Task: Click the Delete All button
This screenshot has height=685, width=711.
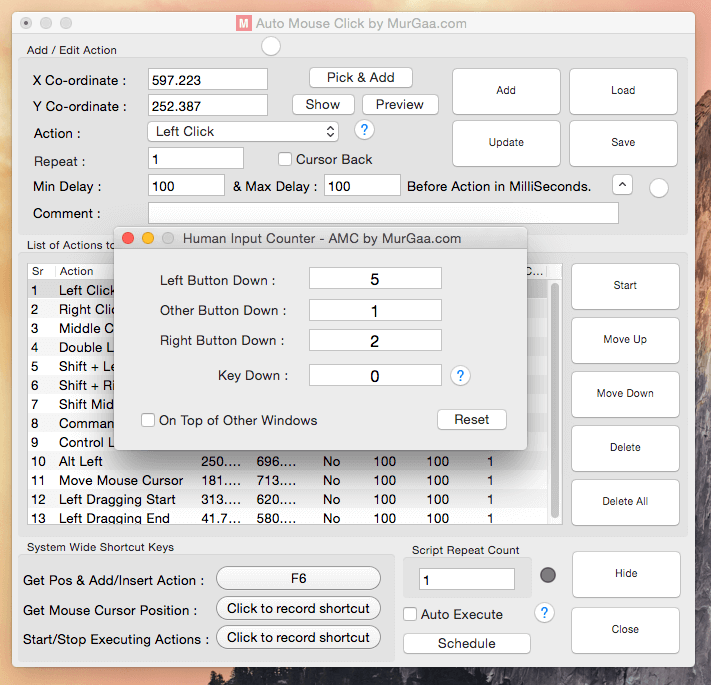Action: tap(625, 501)
